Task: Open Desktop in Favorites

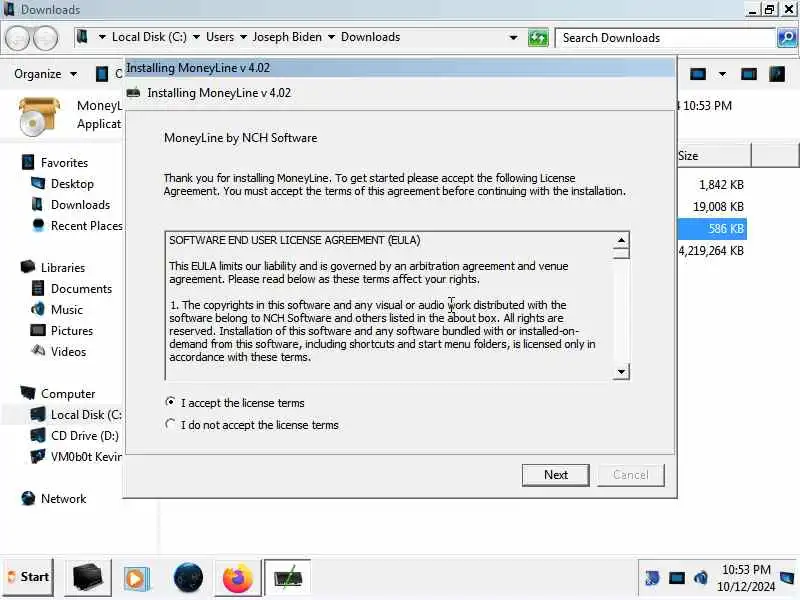Action: (x=72, y=184)
